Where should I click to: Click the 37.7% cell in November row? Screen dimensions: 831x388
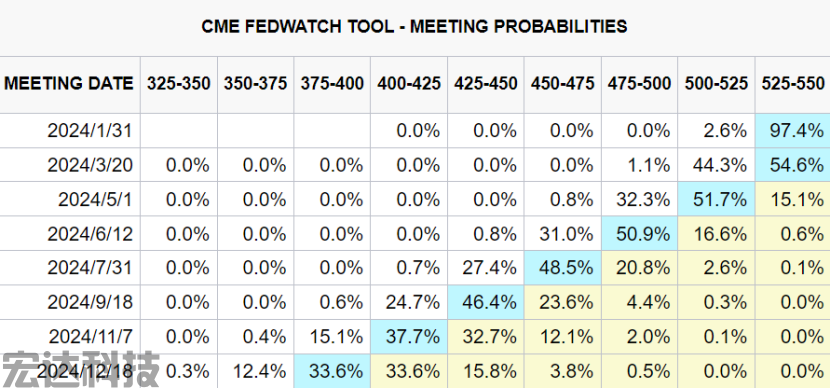[x=409, y=336]
